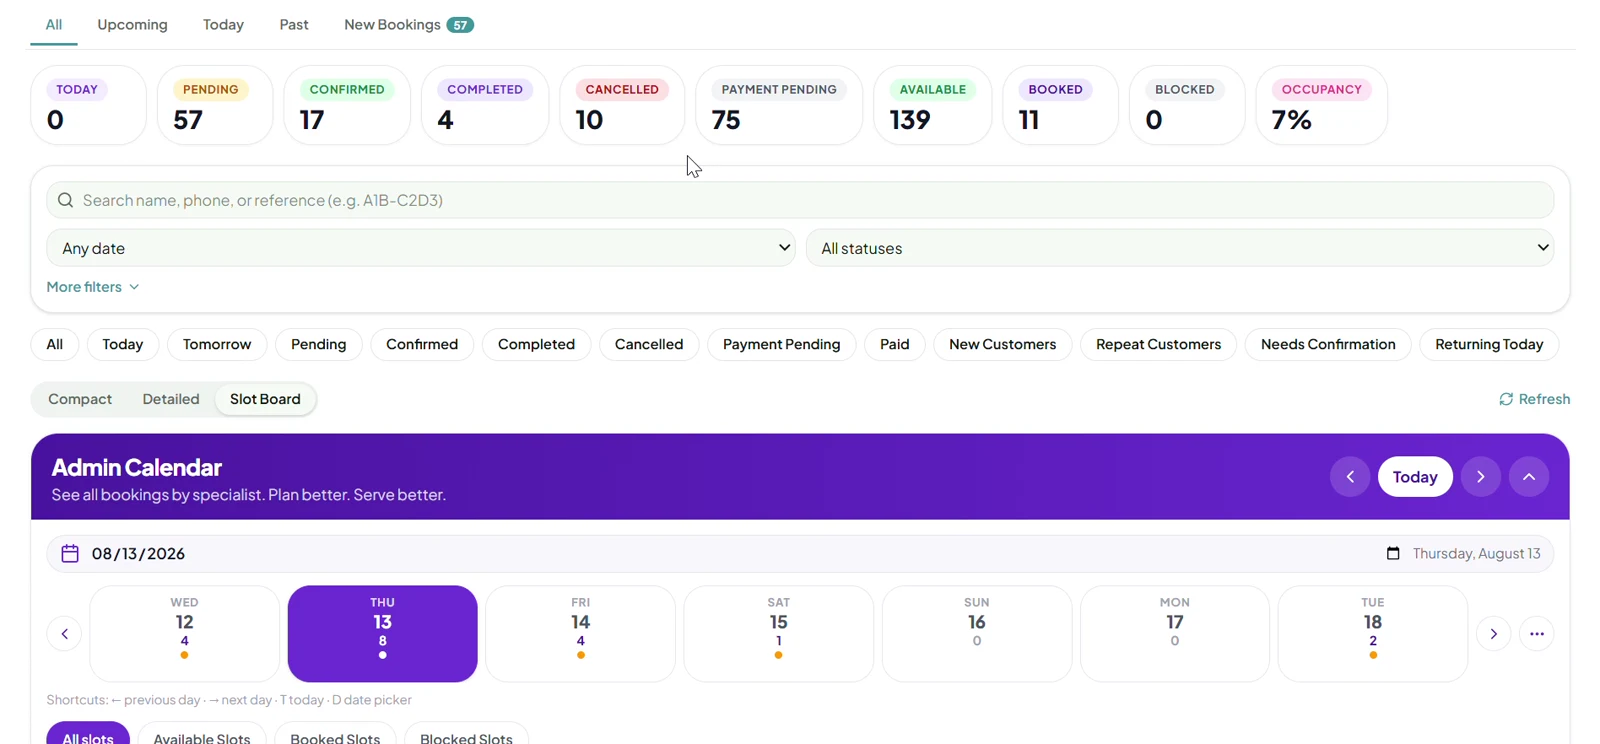Screen dimensions: 1600x744
Task: Switch to the All tab
Action: 54,25
